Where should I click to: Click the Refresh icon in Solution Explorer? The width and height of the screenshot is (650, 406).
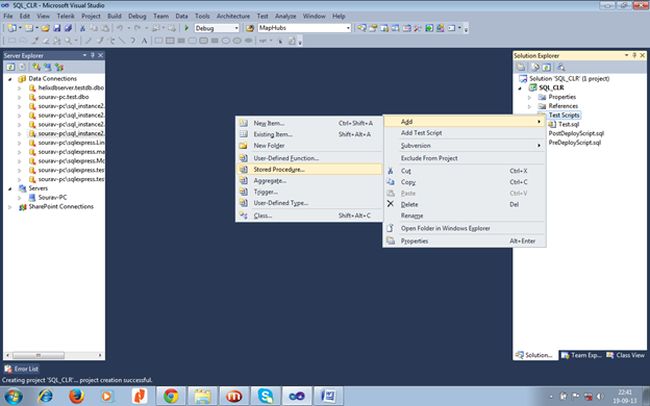[547, 67]
